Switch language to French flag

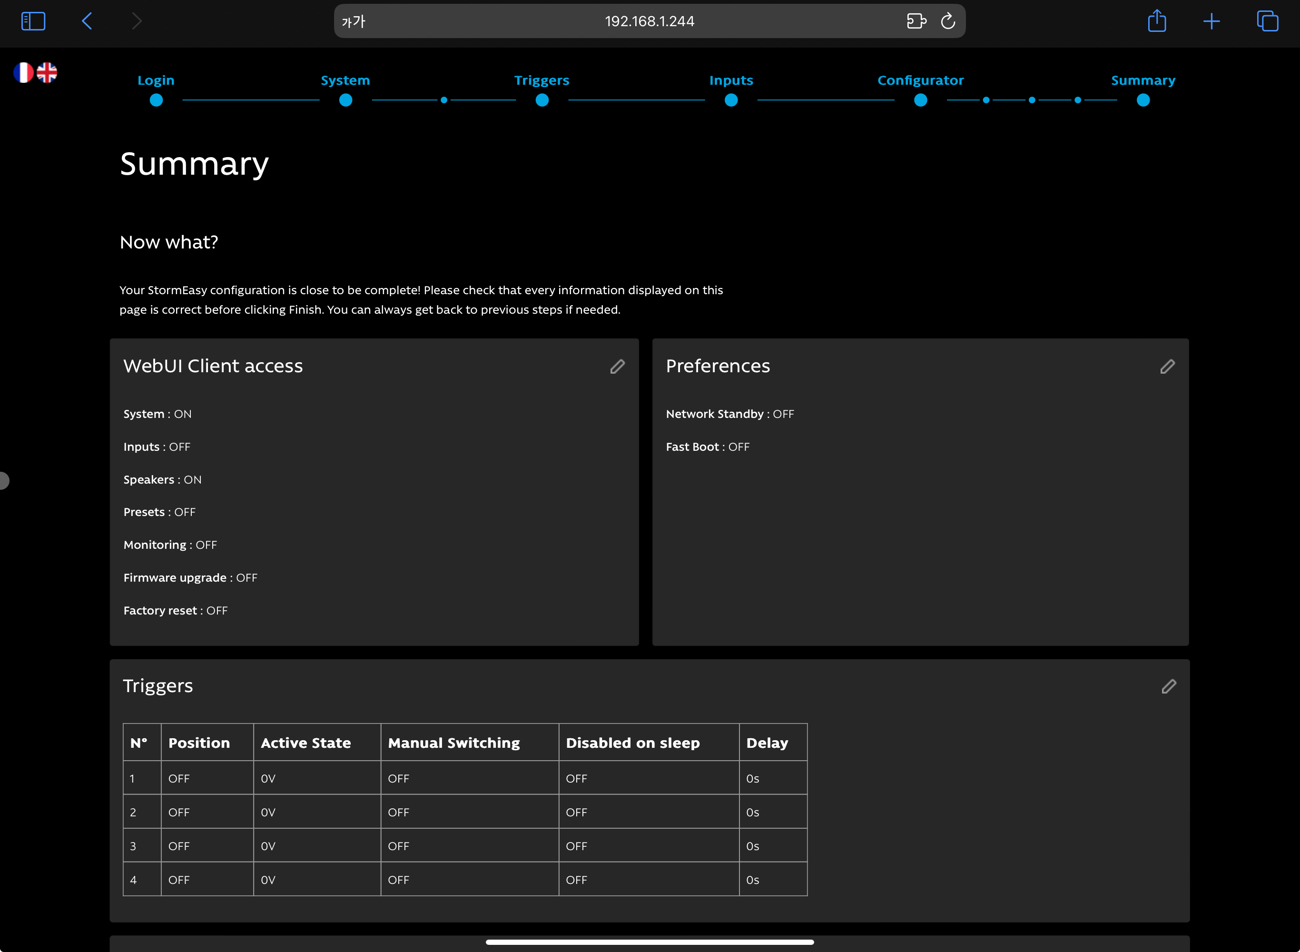point(22,73)
